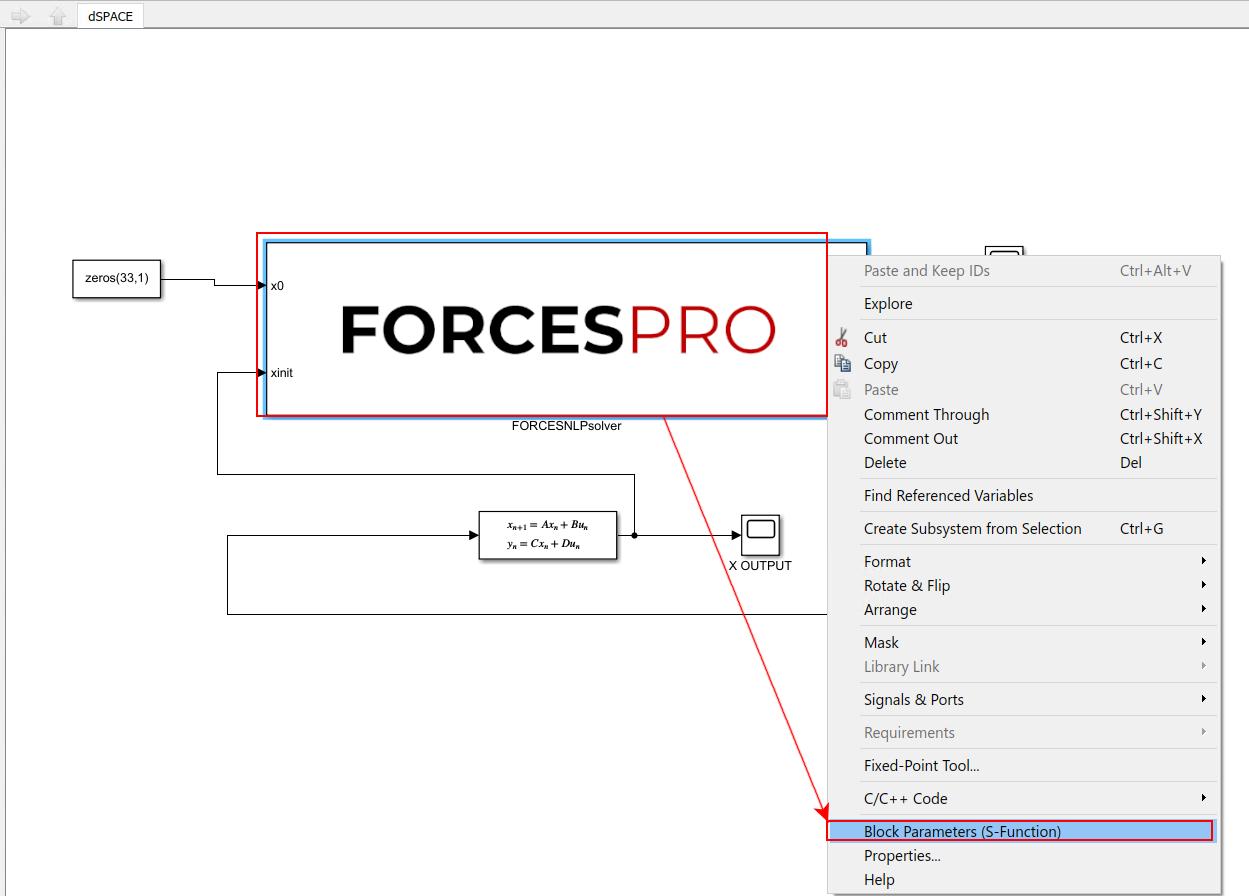Choose Explore from context menu
The height and width of the screenshot is (896, 1249).
click(888, 304)
